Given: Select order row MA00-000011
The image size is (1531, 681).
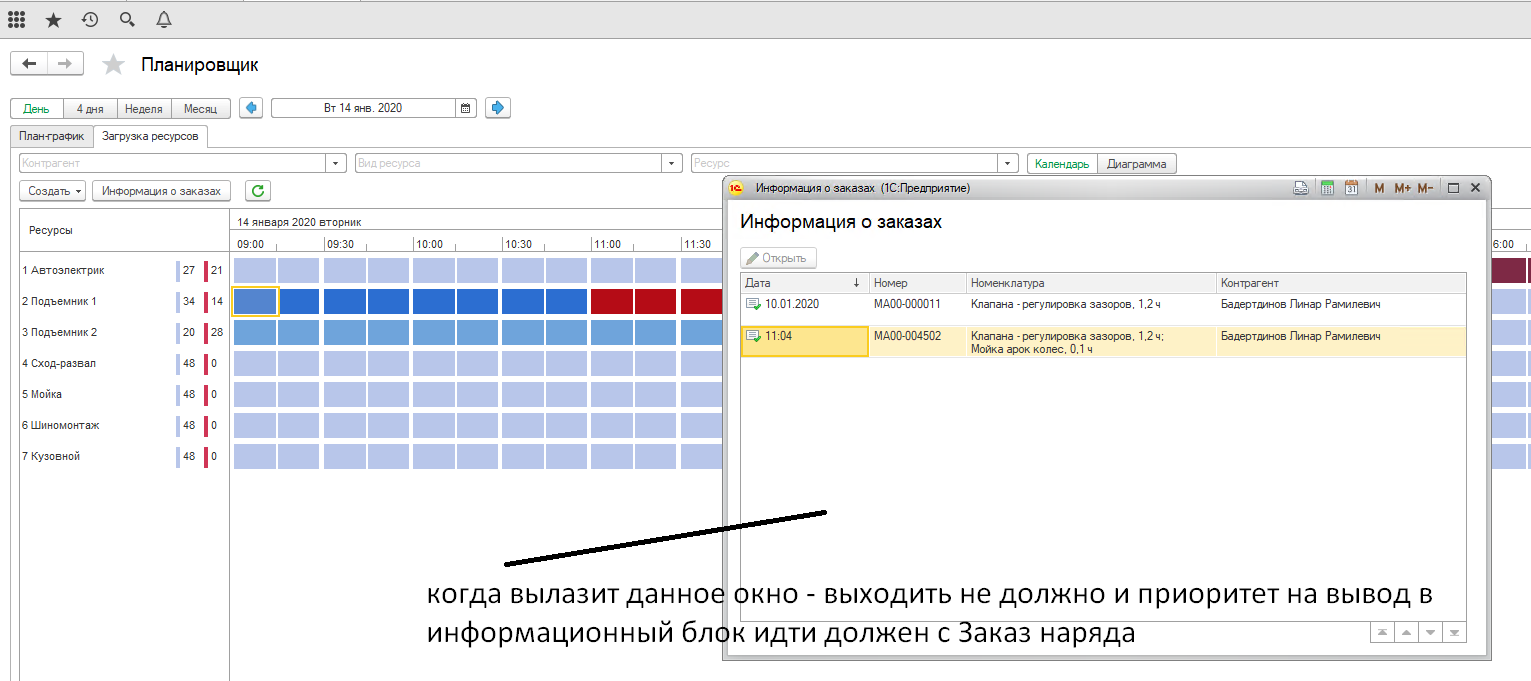Looking at the screenshot, I should click(906, 304).
